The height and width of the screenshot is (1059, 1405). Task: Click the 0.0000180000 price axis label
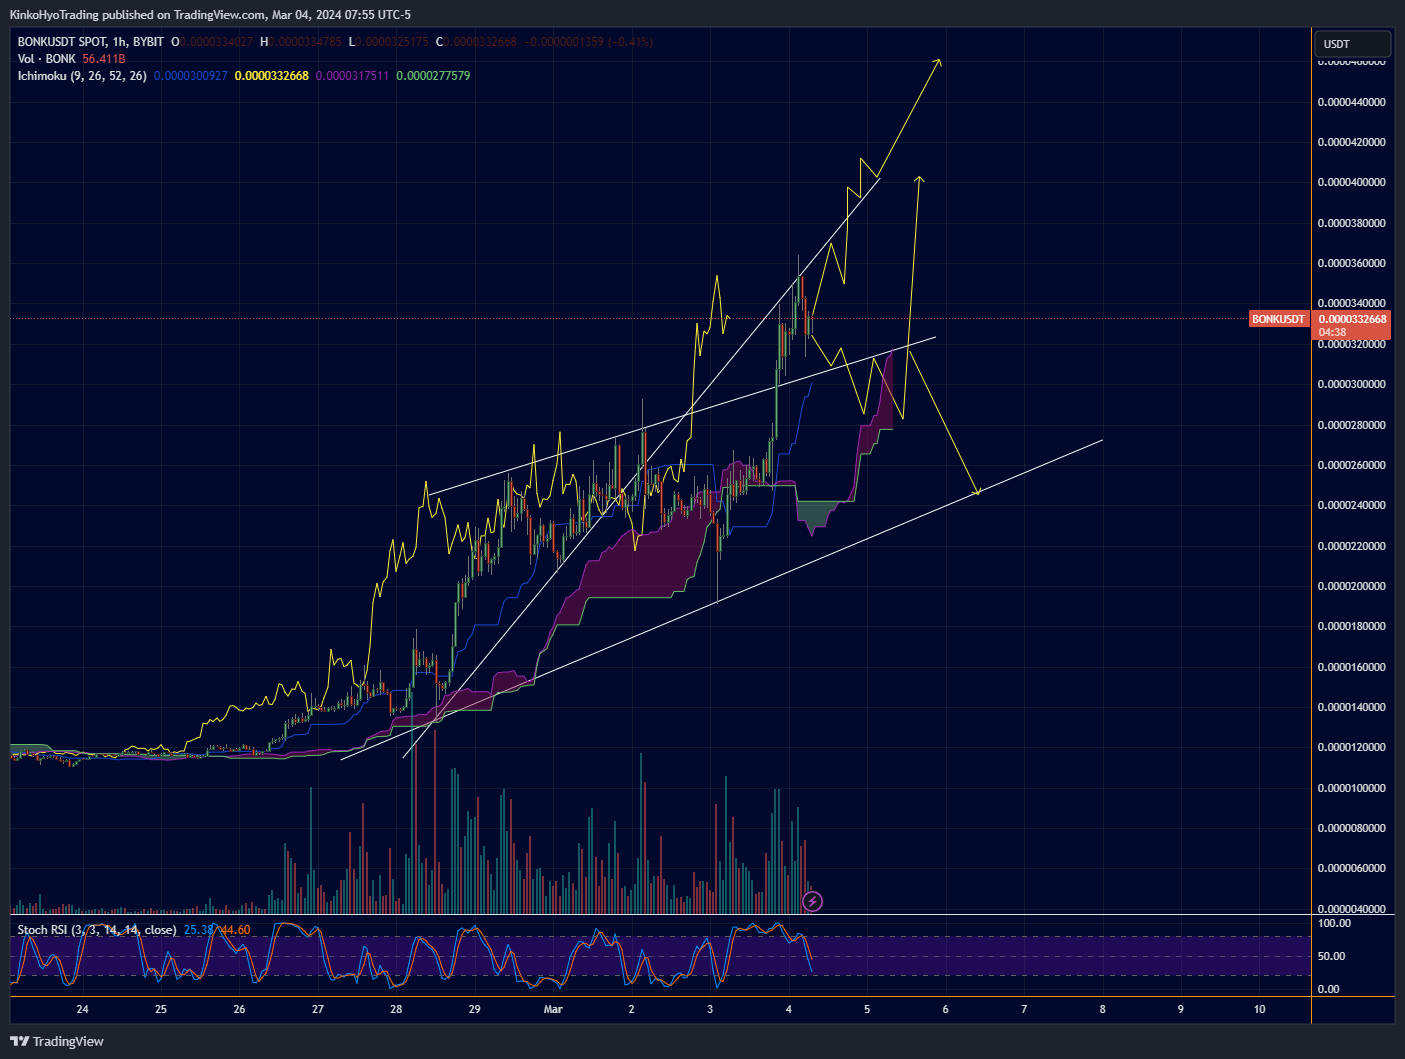(x=1351, y=626)
